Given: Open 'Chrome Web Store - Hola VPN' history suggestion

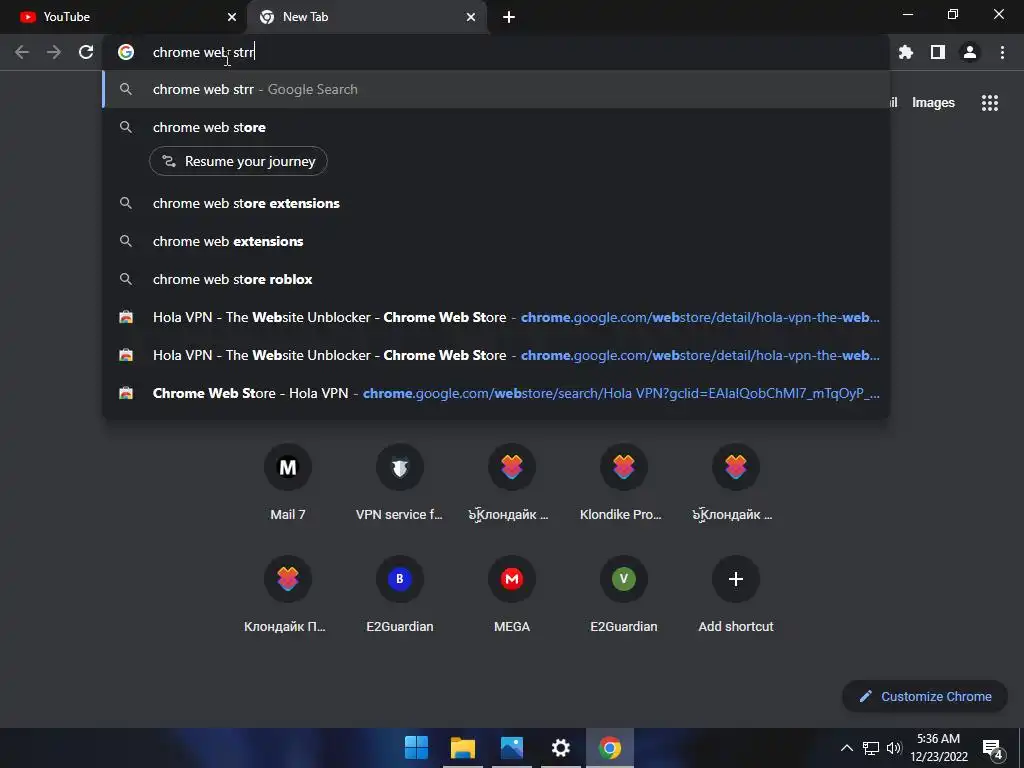Looking at the screenshot, I should (x=496, y=393).
